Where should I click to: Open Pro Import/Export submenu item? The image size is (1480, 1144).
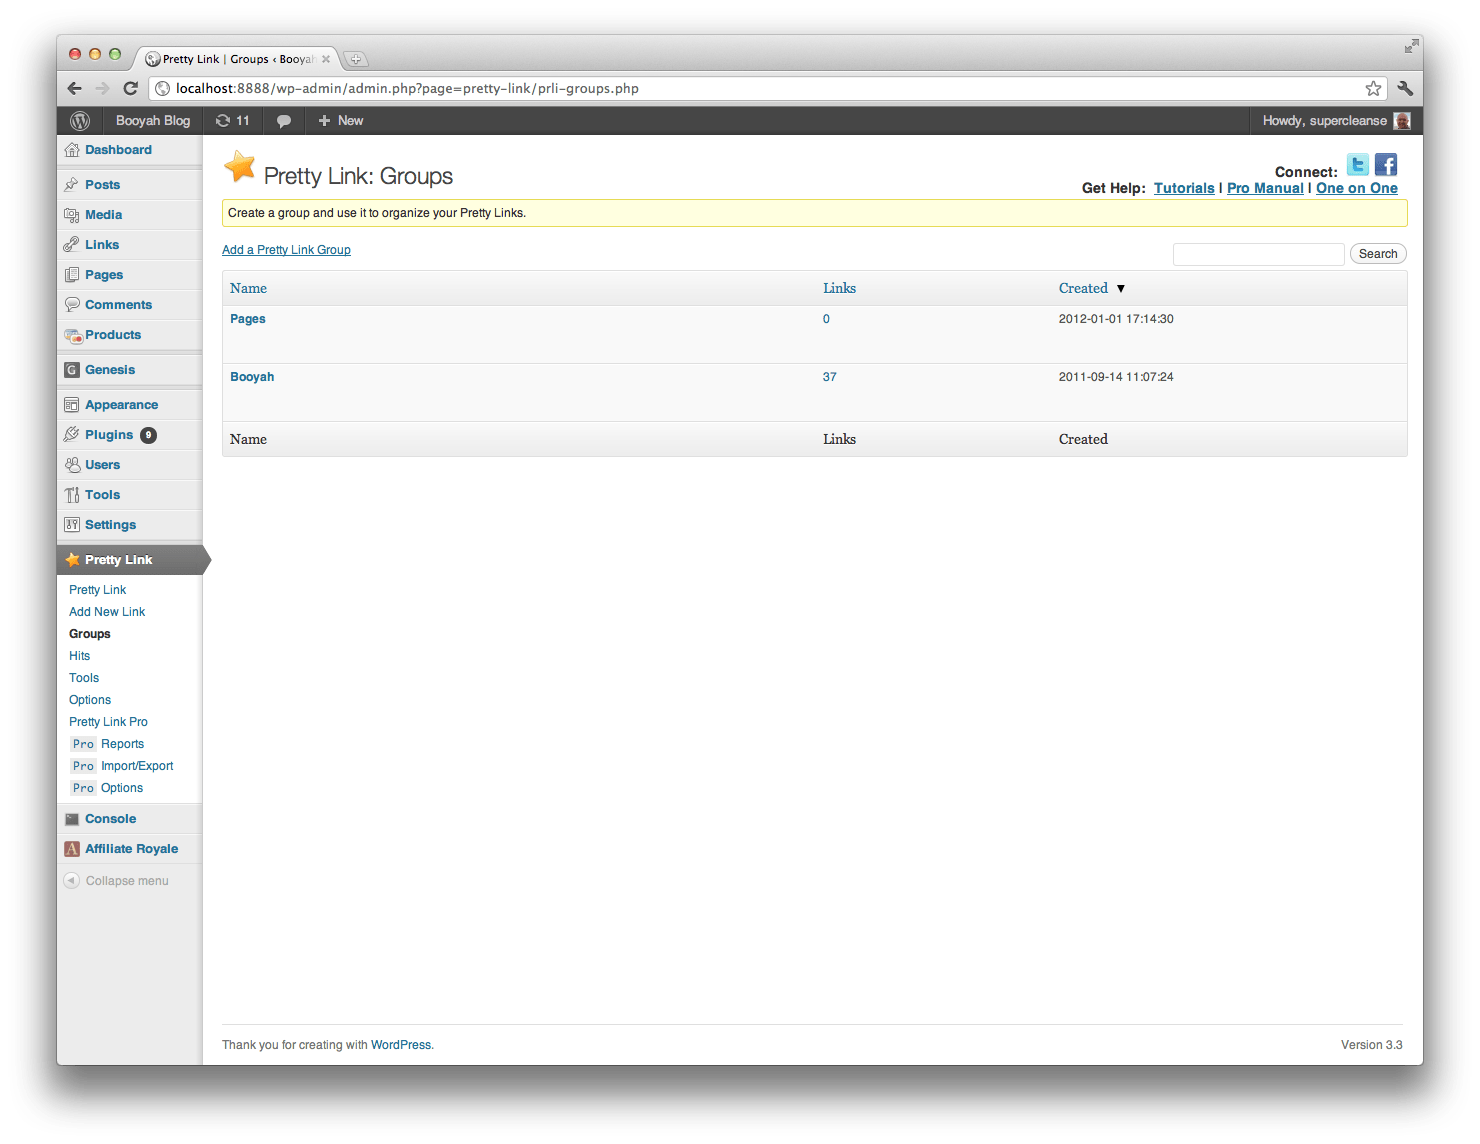pyautogui.click(x=122, y=766)
